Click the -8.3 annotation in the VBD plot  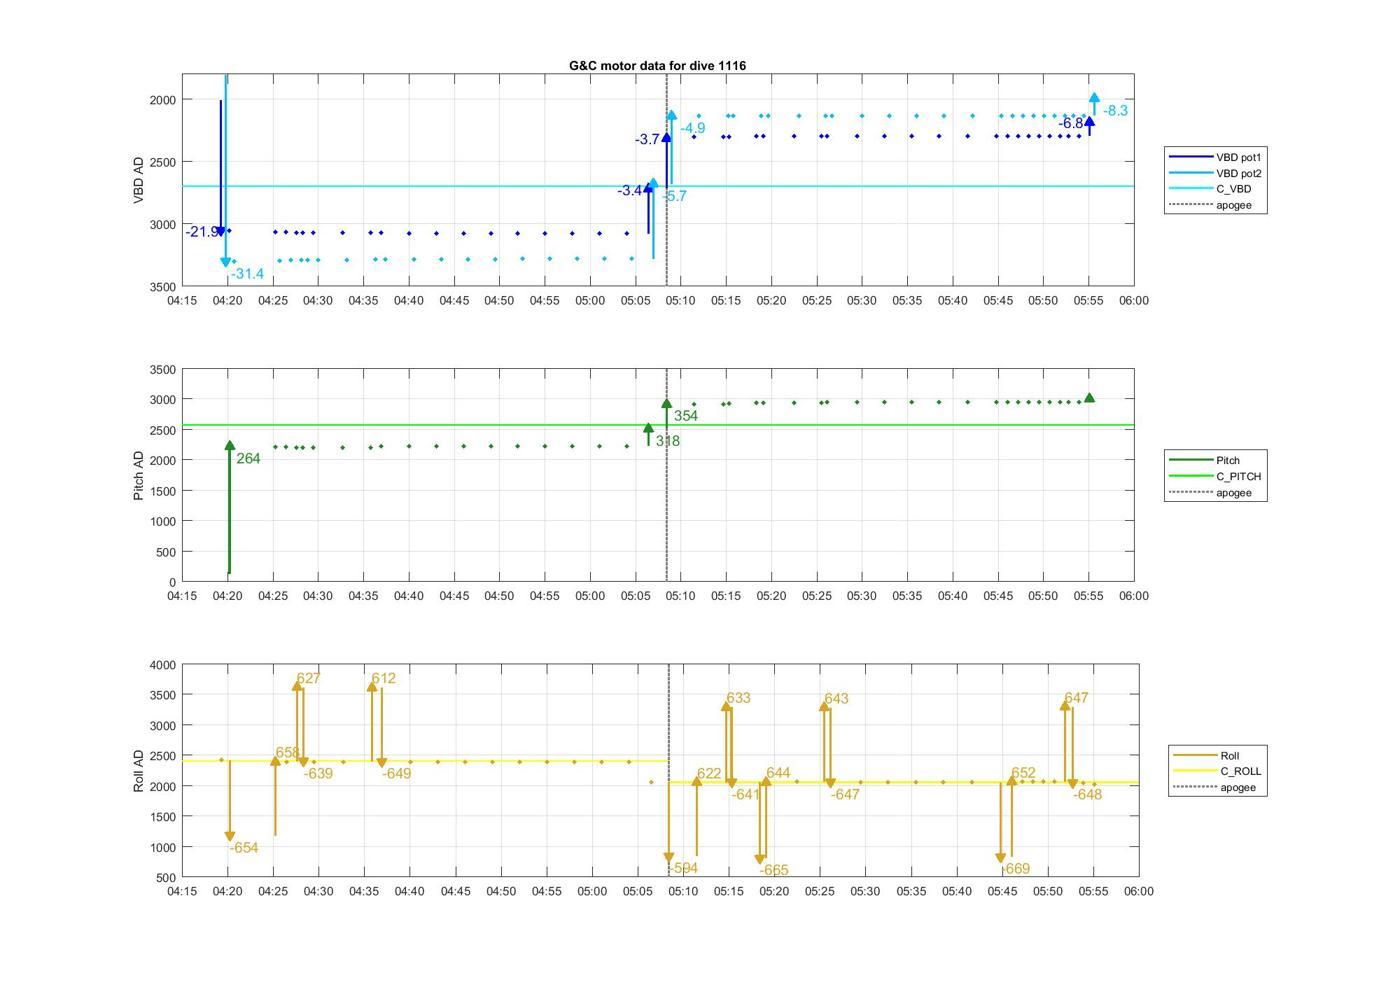coord(1115,111)
